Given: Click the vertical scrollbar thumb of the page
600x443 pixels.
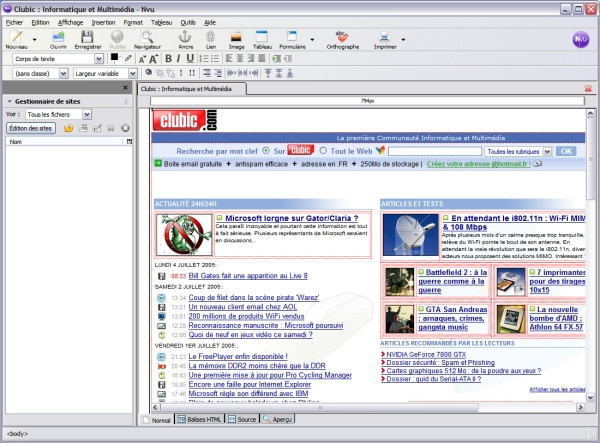Looking at the screenshot, I should (590, 158).
